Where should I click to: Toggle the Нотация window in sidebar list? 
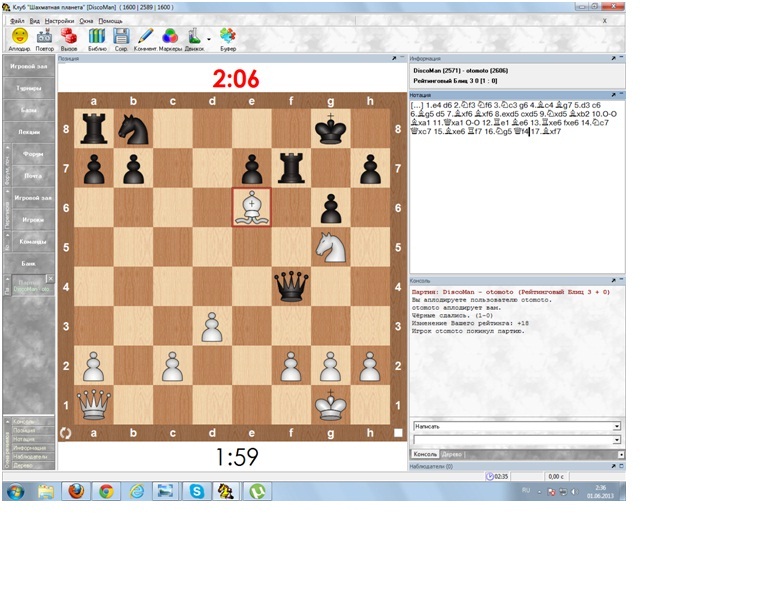[33, 439]
